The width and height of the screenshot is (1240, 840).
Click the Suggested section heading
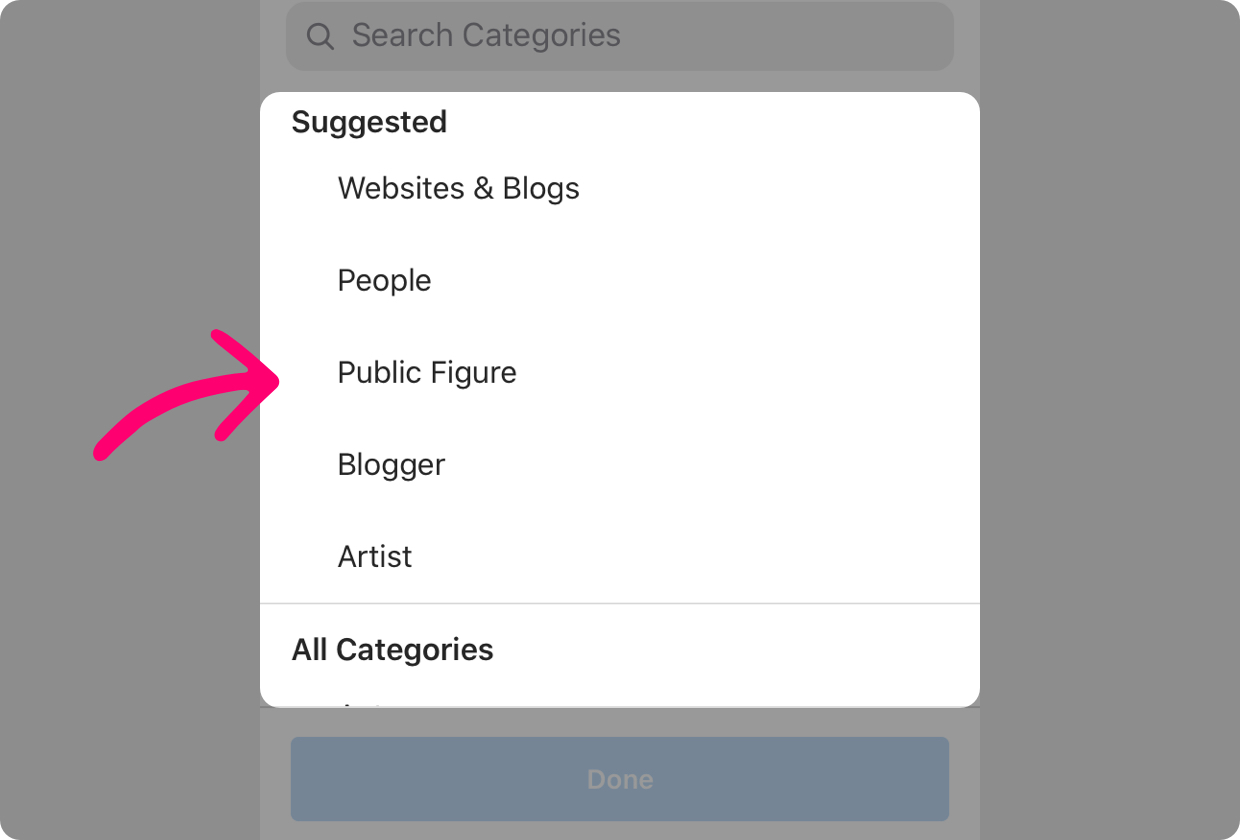point(369,122)
